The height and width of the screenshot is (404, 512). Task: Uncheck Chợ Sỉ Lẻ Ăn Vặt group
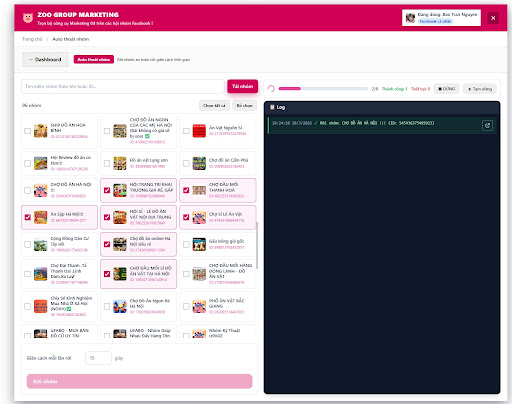coord(186,217)
